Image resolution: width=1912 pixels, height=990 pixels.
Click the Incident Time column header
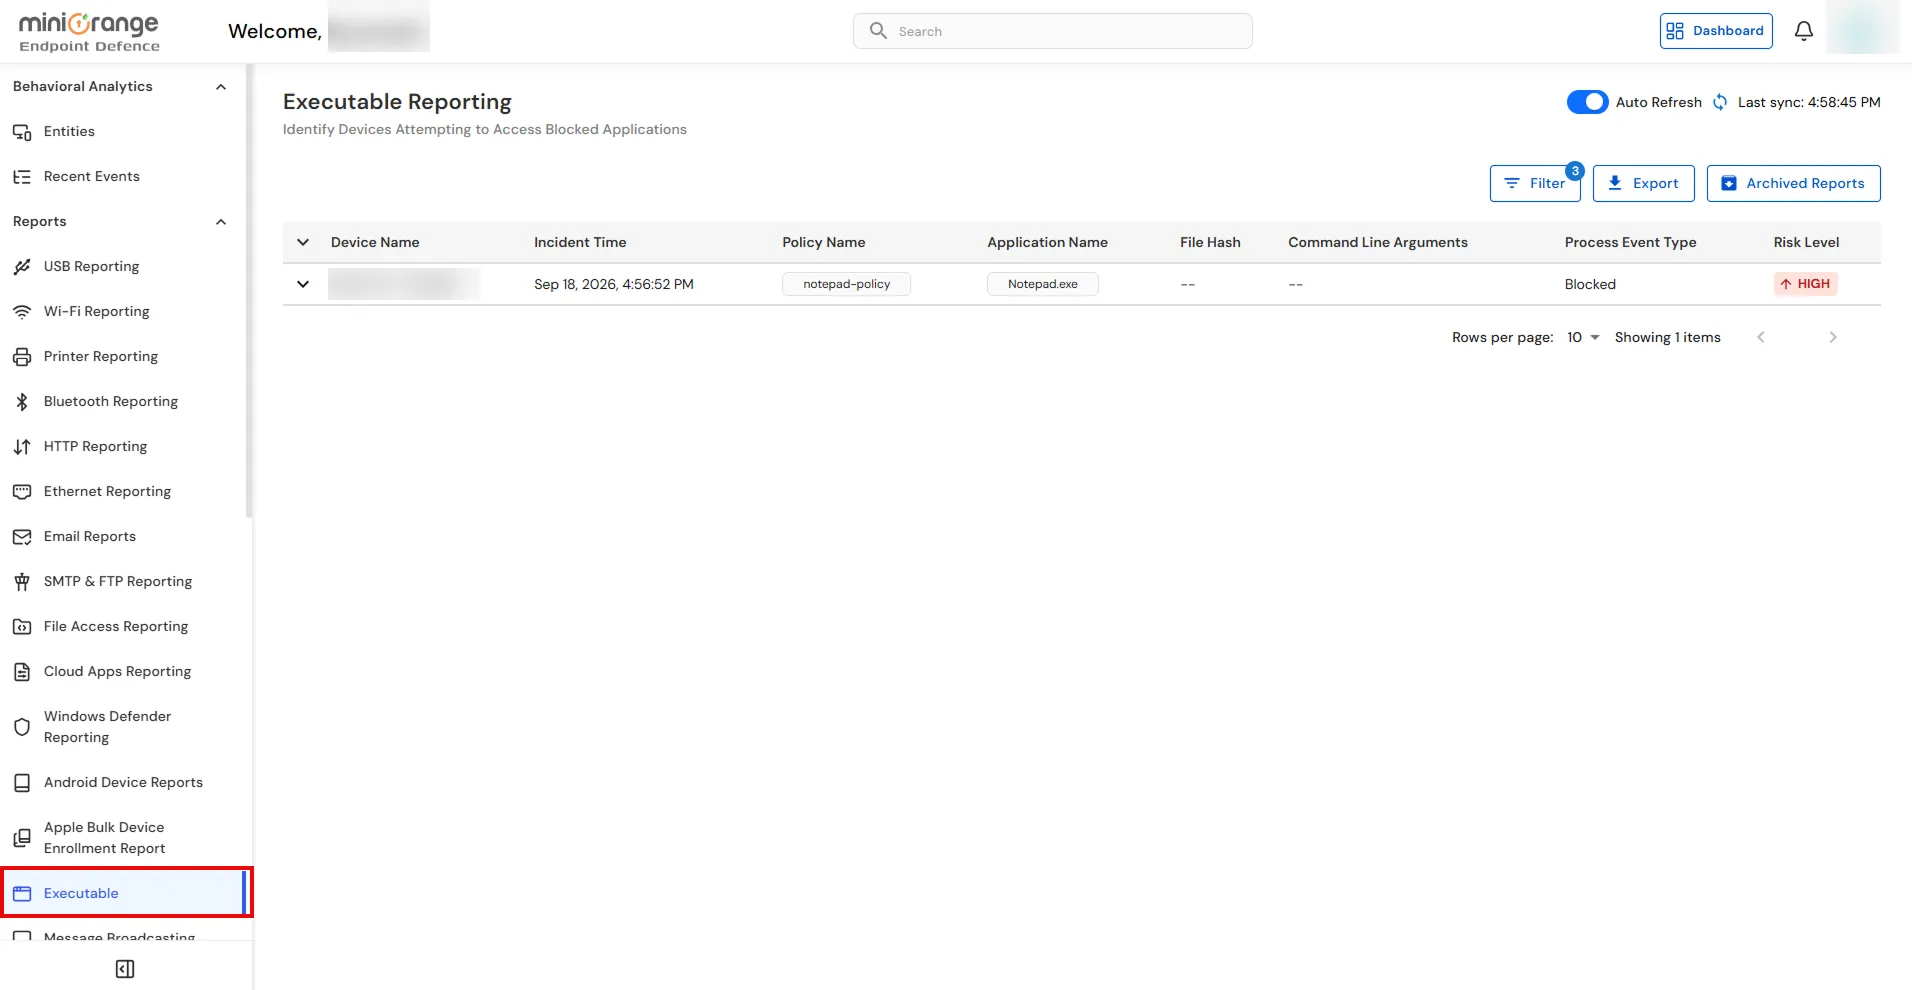click(x=580, y=242)
